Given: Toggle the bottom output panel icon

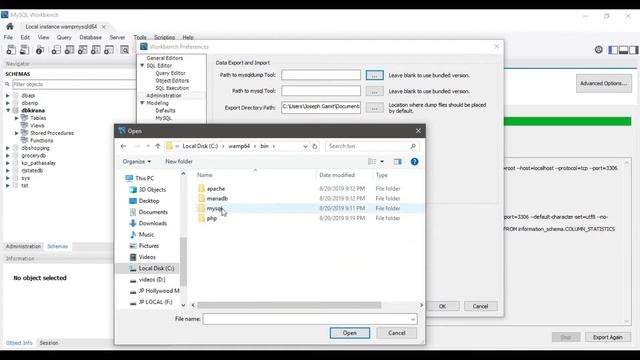Looking at the screenshot, I should coord(623,50).
